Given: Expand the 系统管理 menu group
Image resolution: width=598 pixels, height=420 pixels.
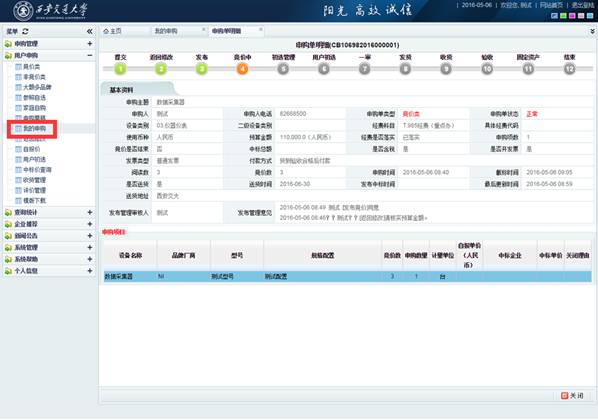Looking at the screenshot, I should [90, 248].
